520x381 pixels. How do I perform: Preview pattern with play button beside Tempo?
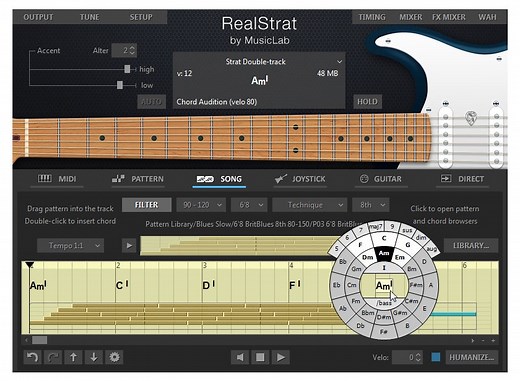pyautogui.click(x=129, y=246)
